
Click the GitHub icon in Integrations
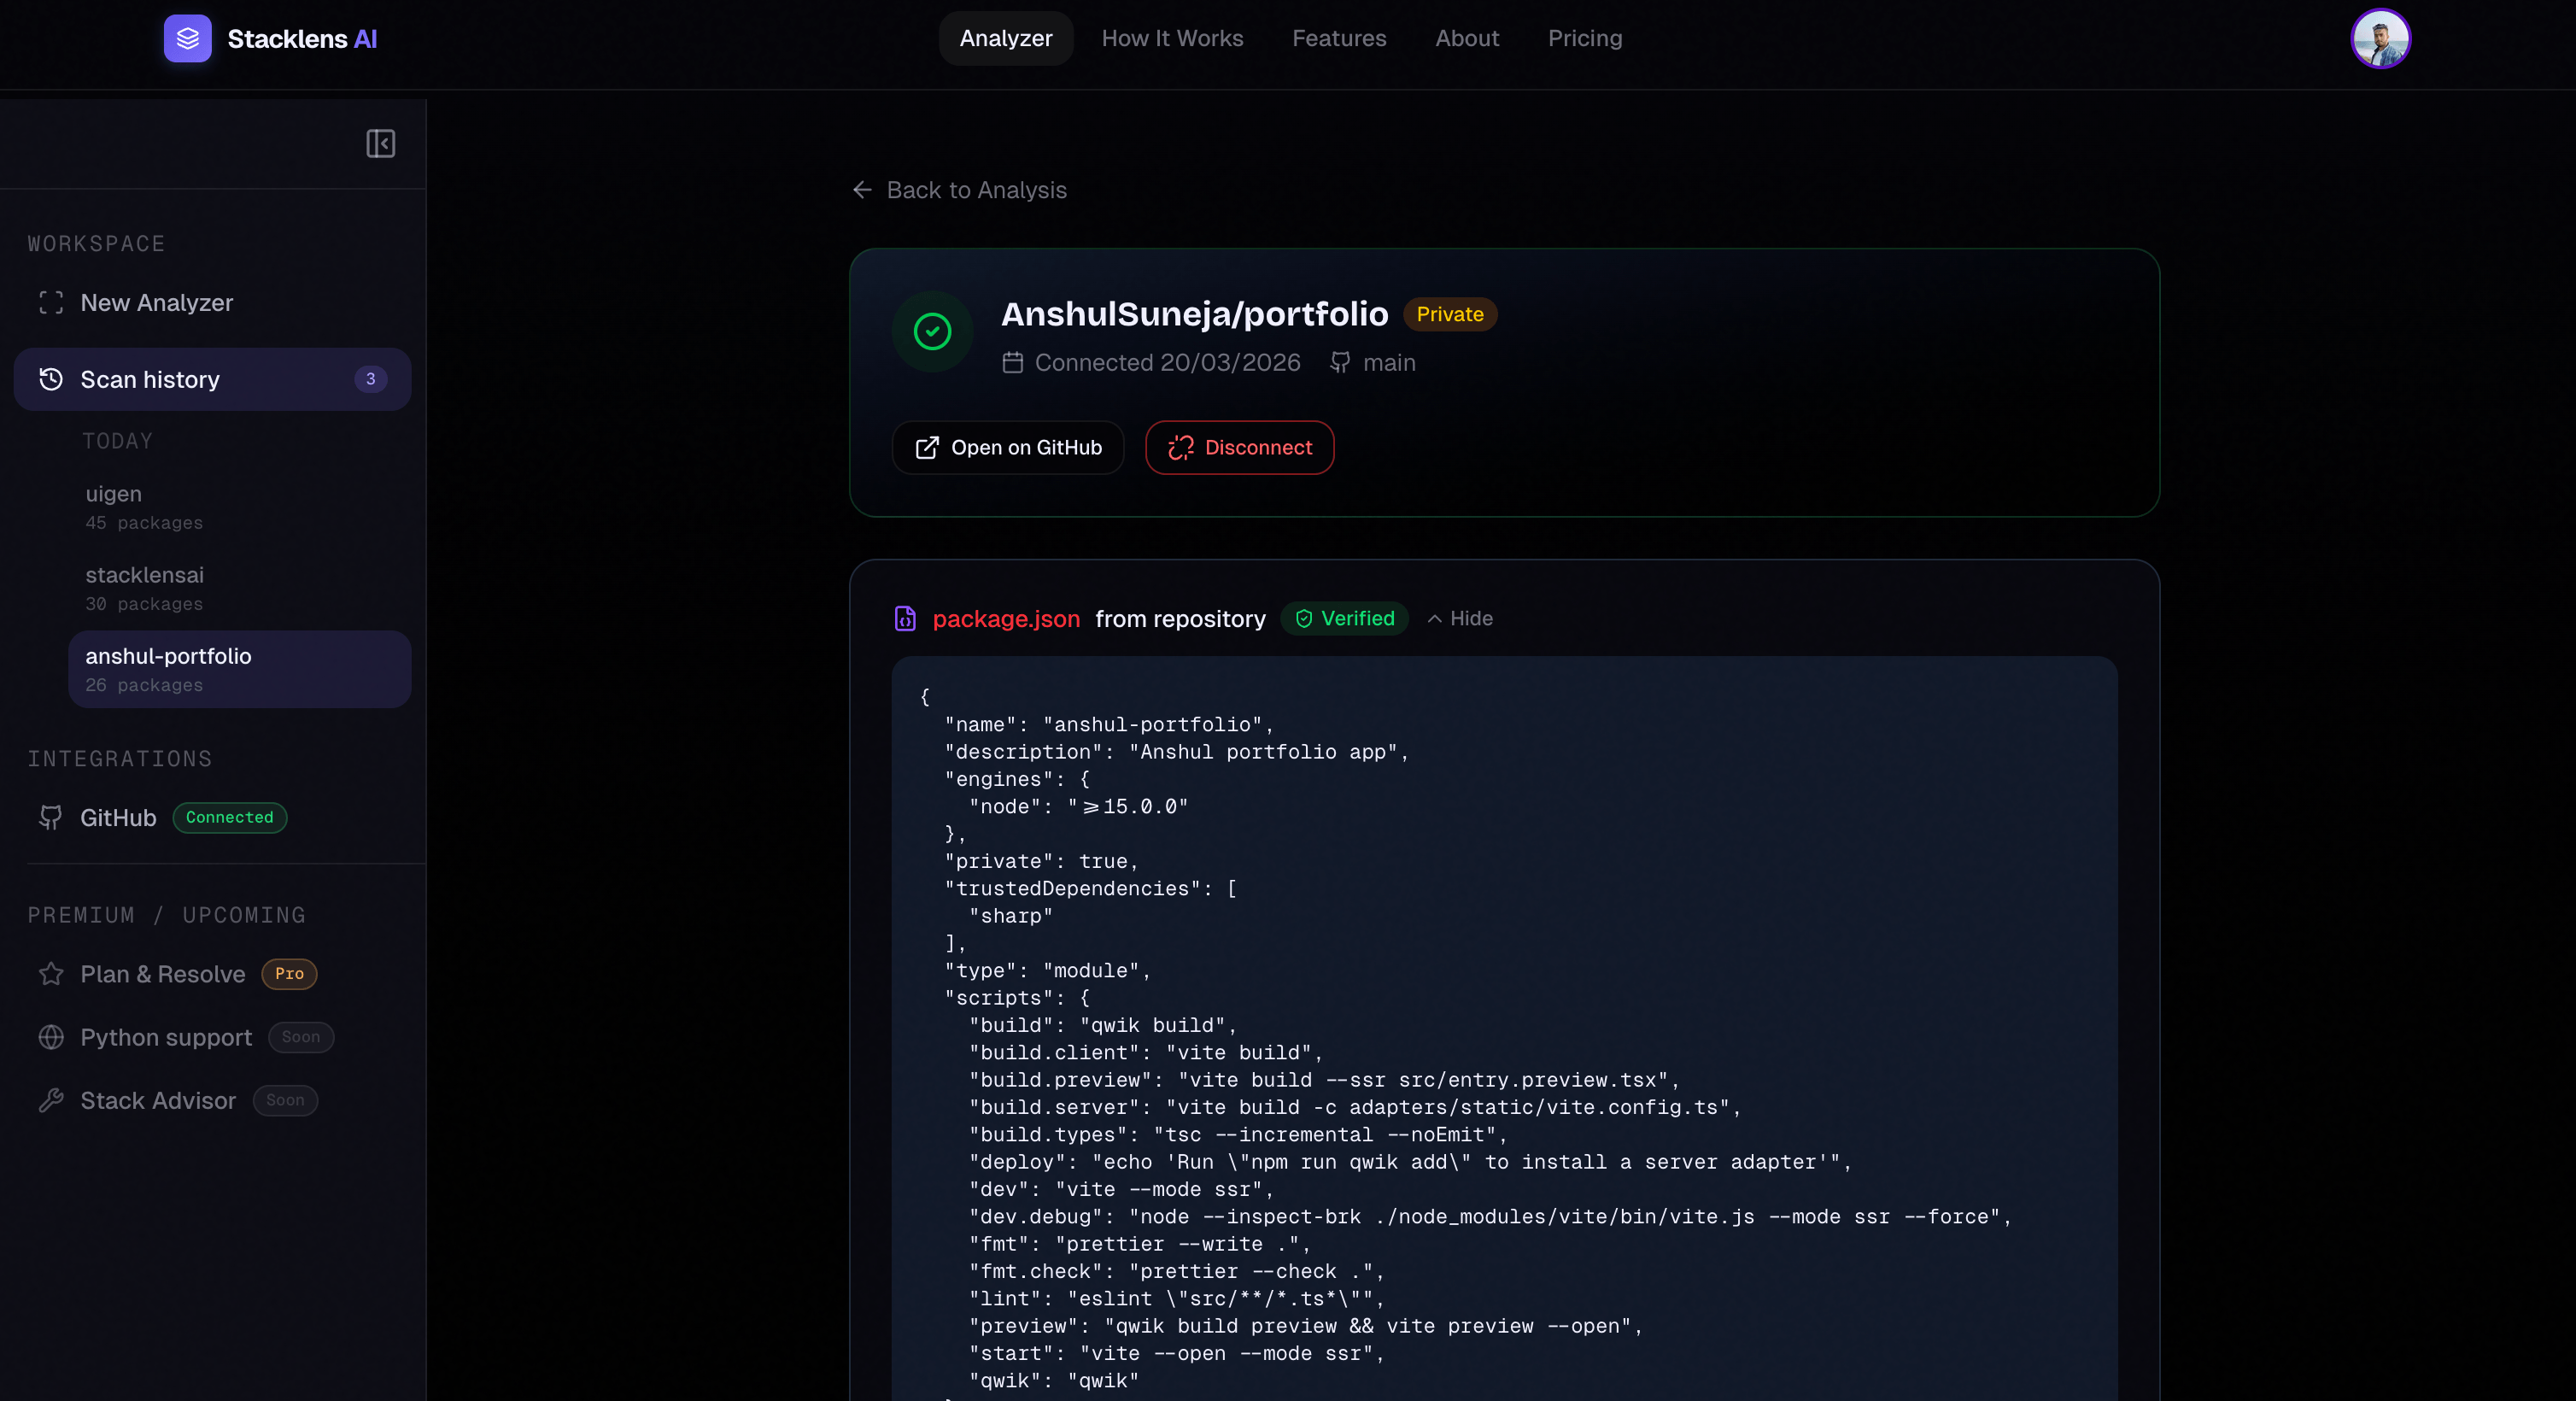51,818
